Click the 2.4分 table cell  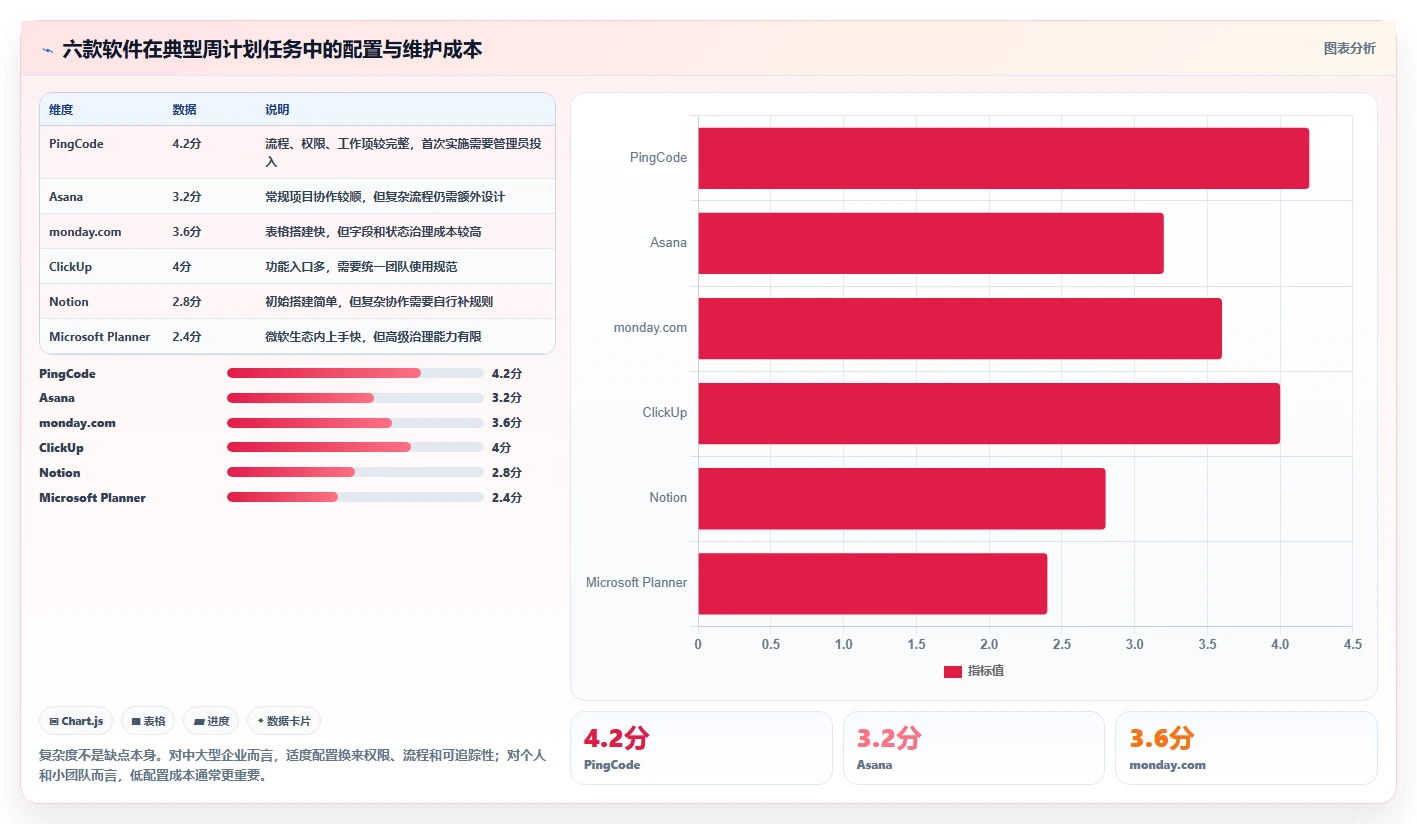tap(187, 337)
